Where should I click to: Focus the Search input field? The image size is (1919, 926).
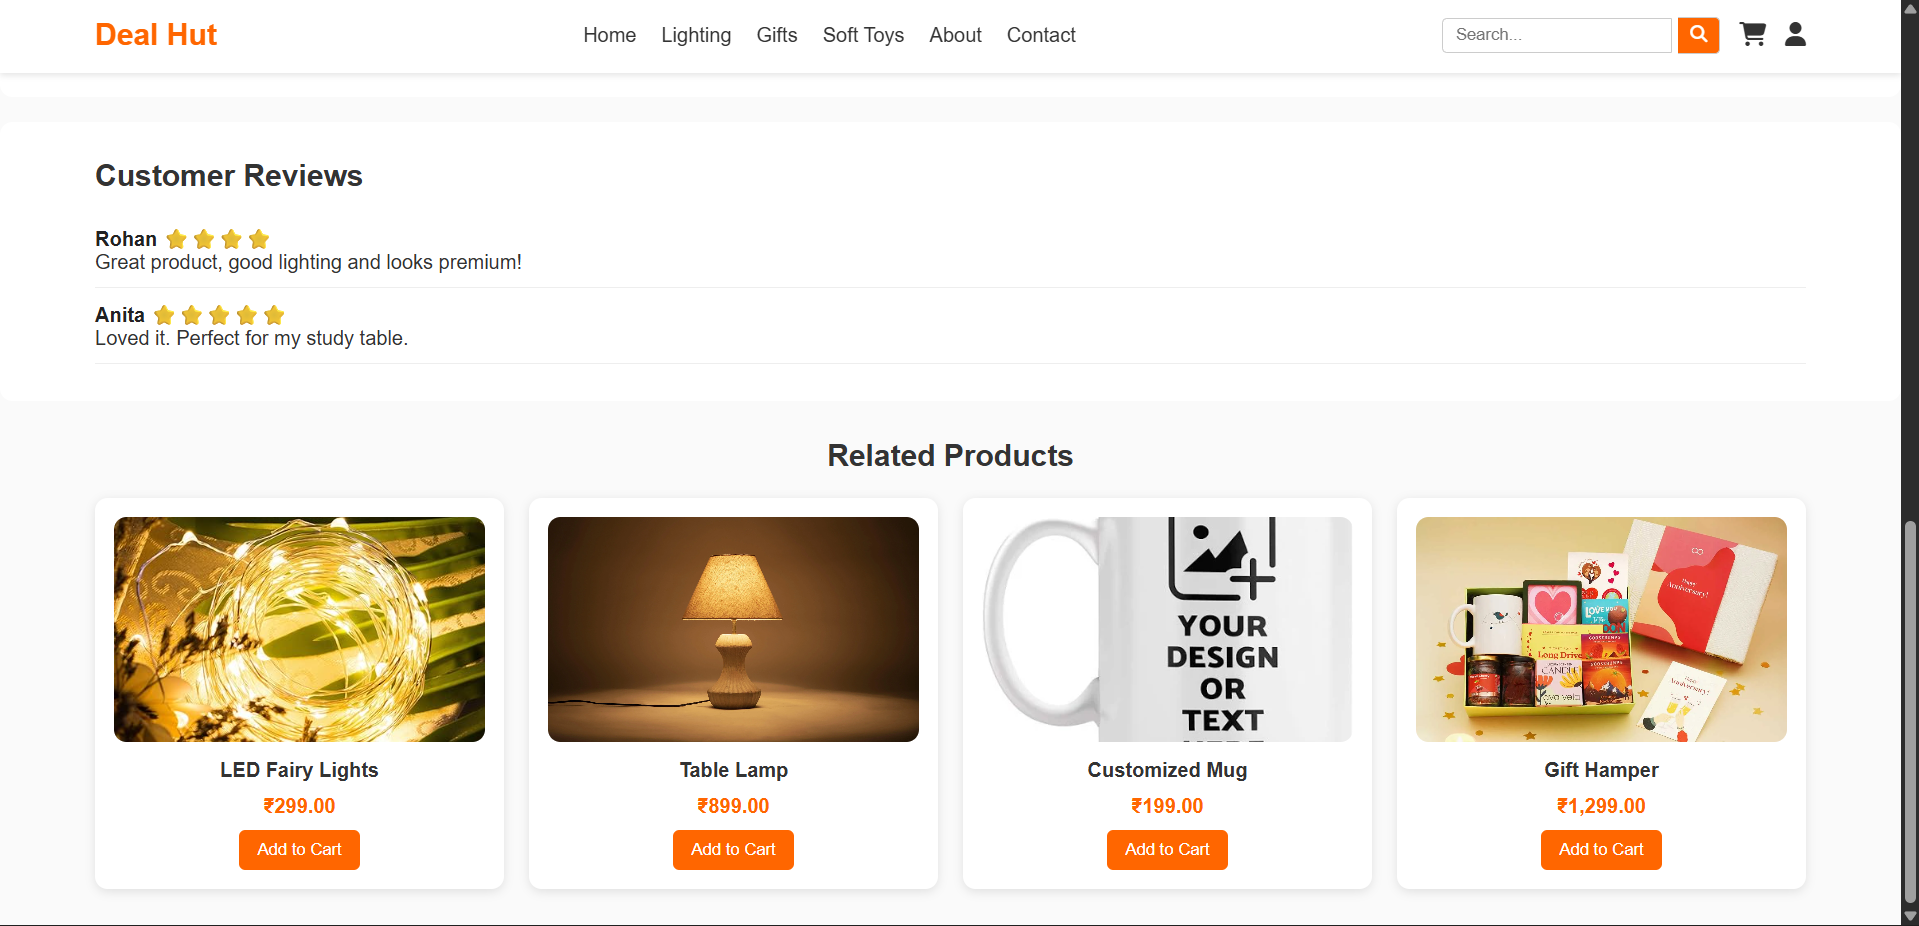(1556, 35)
